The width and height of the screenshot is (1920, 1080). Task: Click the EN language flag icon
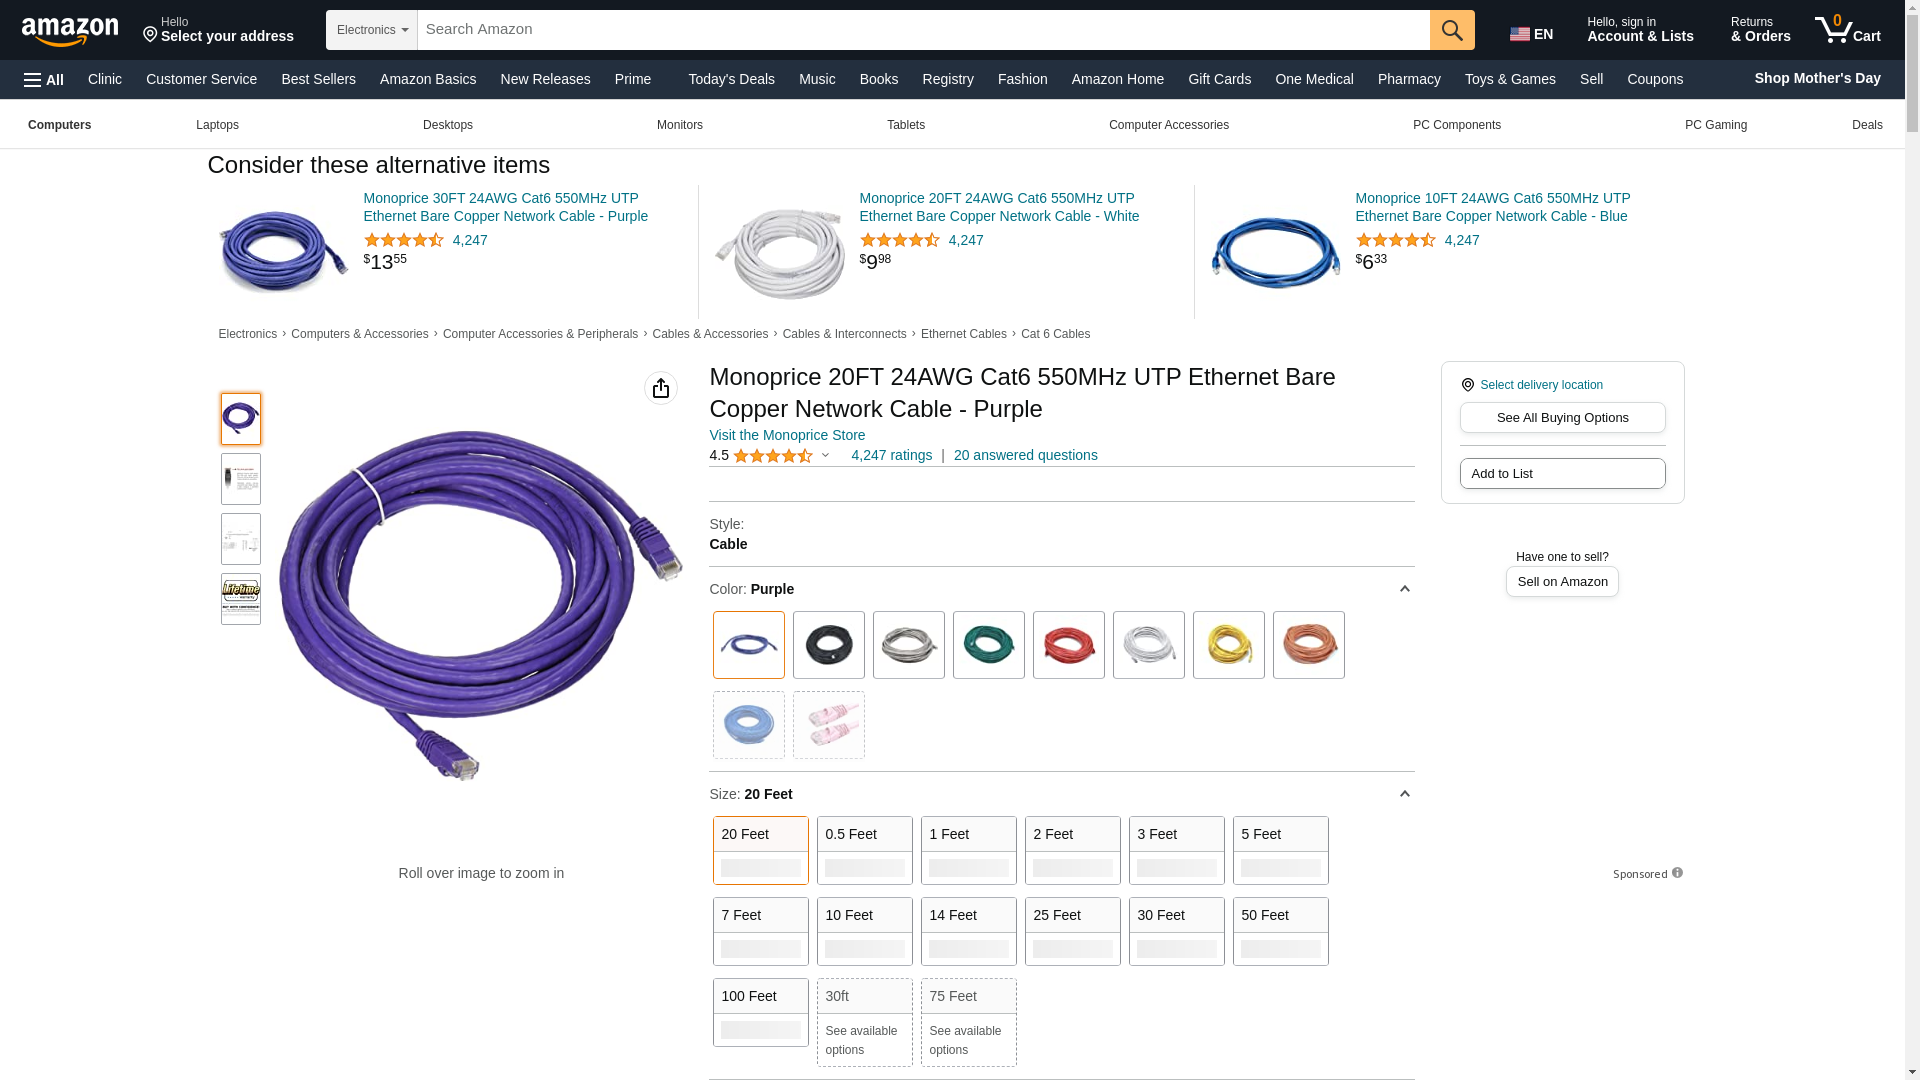coord(1520,35)
